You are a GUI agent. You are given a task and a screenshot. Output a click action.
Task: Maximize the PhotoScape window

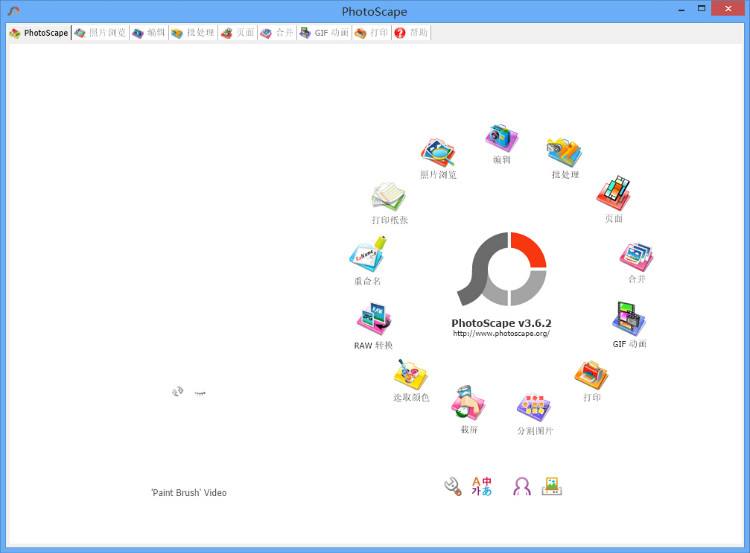coord(701,9)
